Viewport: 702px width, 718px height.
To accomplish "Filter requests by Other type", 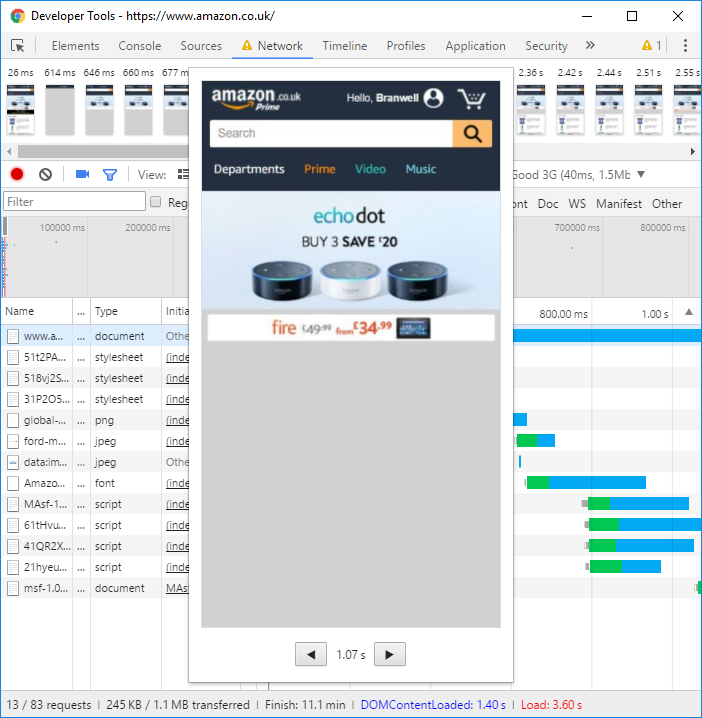I will (667, 204).
